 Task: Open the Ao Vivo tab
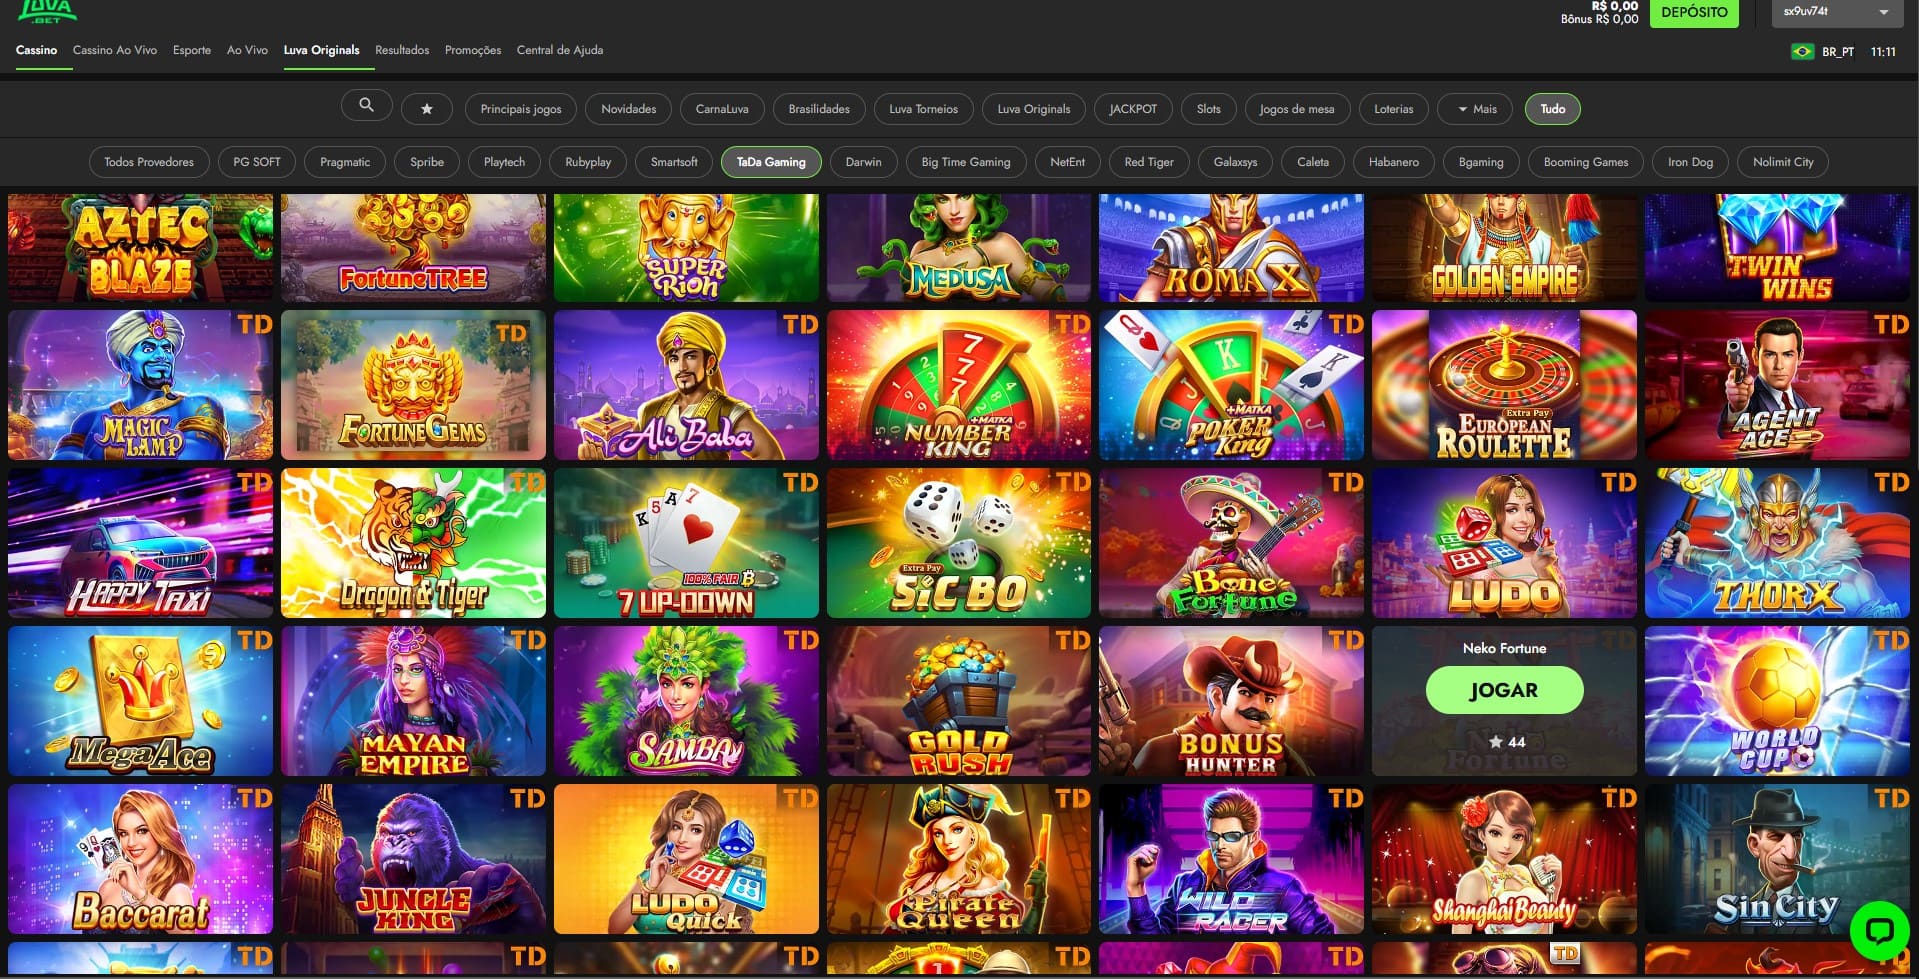coord(247,50)
